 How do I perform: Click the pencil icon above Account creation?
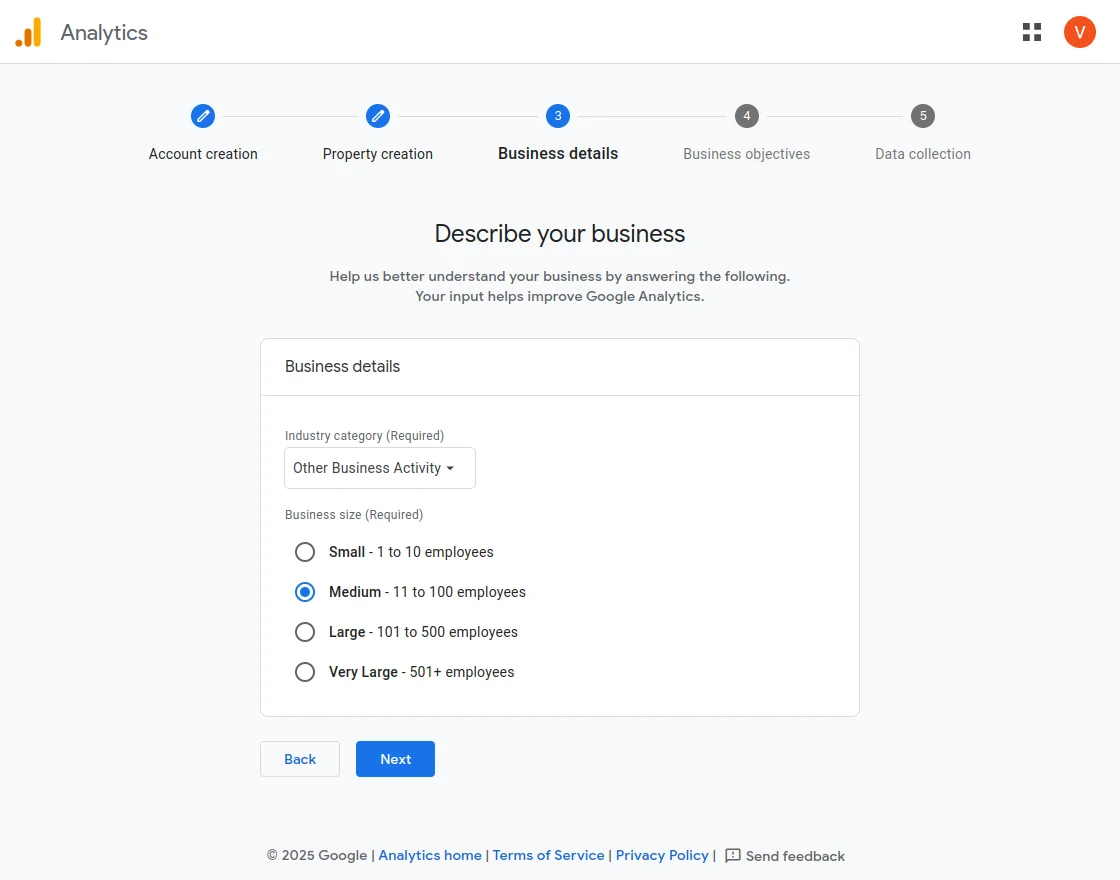click(x=203, y=115)
